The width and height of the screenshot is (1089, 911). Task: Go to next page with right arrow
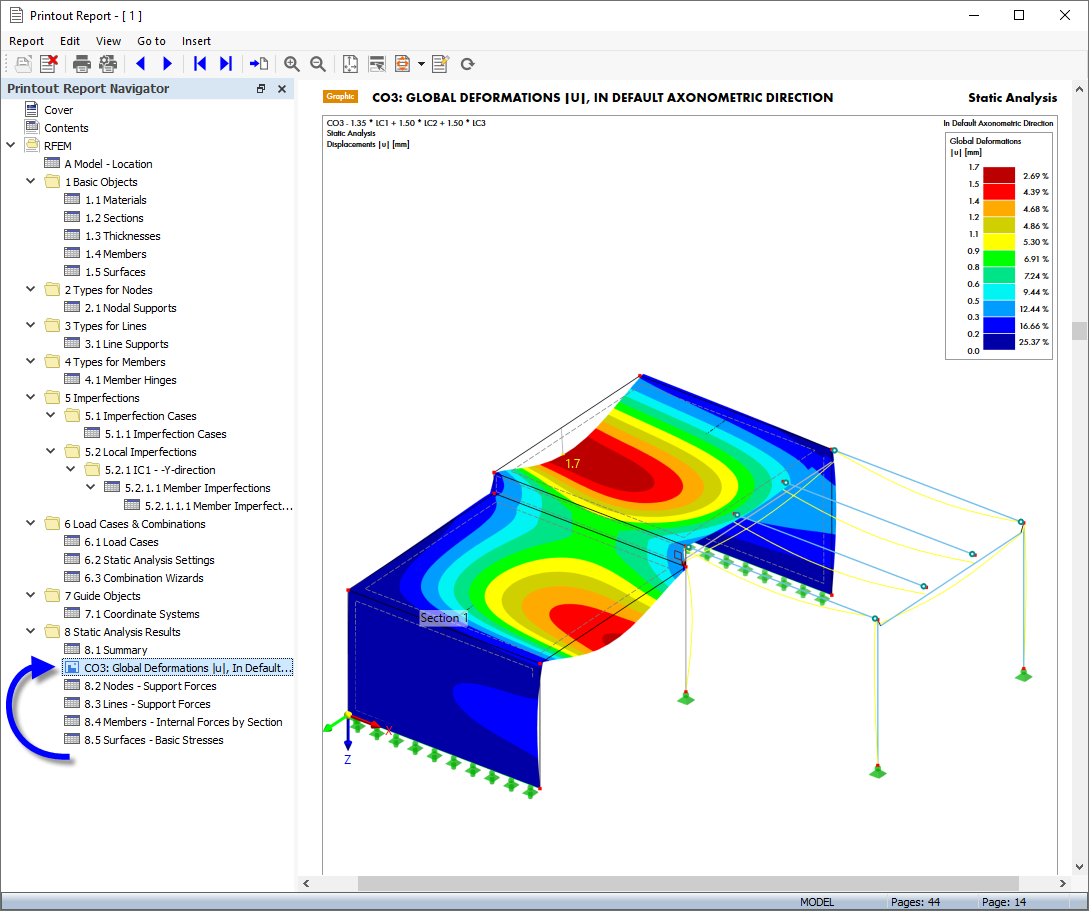pyautogui.click(x=167, y=63)
